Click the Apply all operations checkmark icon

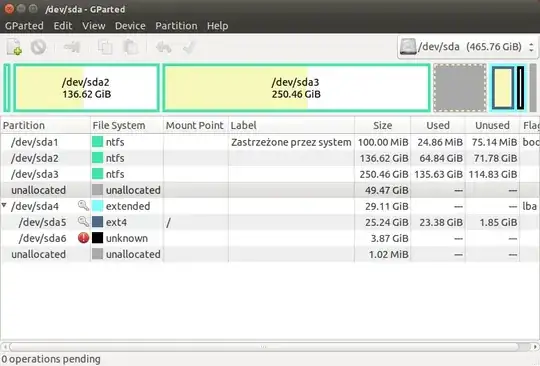coord(189,47)
